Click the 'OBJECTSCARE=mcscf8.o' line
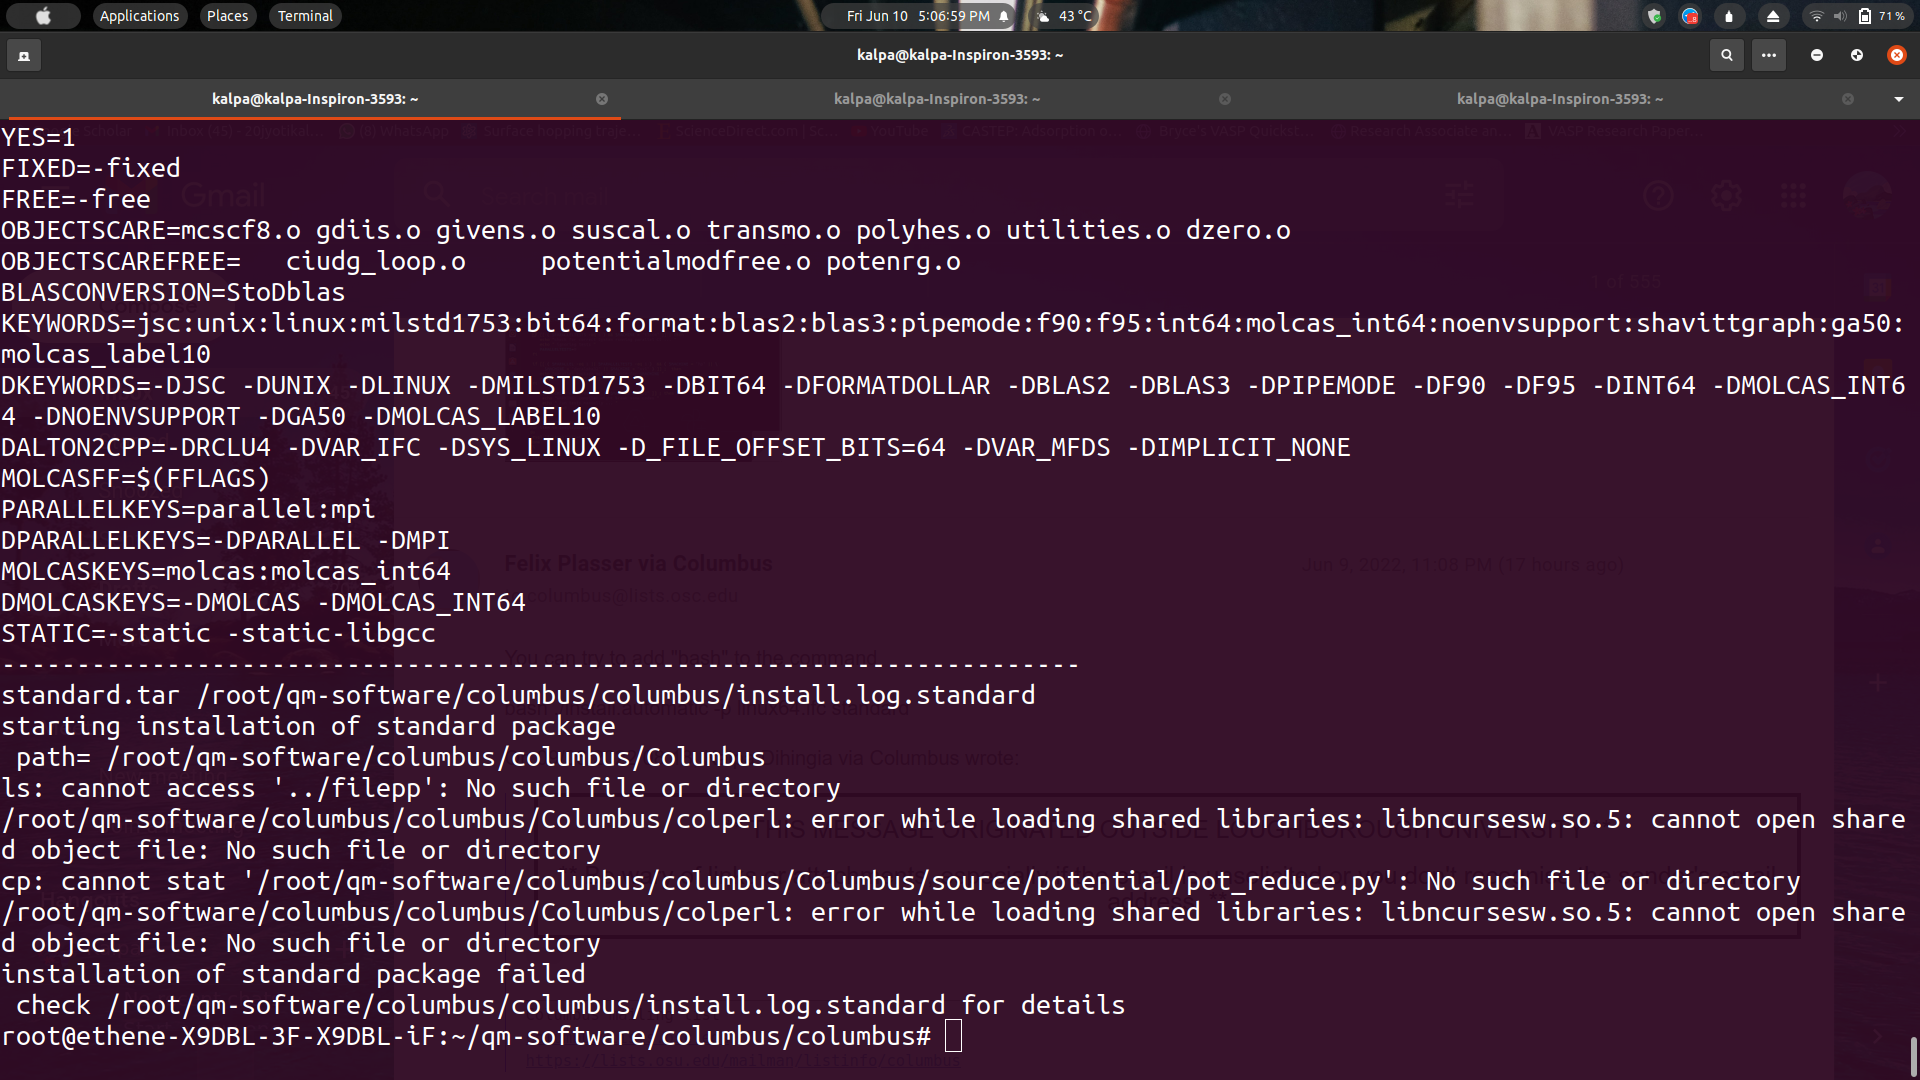This screenshot has width=1920, height=1080. pyautogui.click(x=646, y=230)
